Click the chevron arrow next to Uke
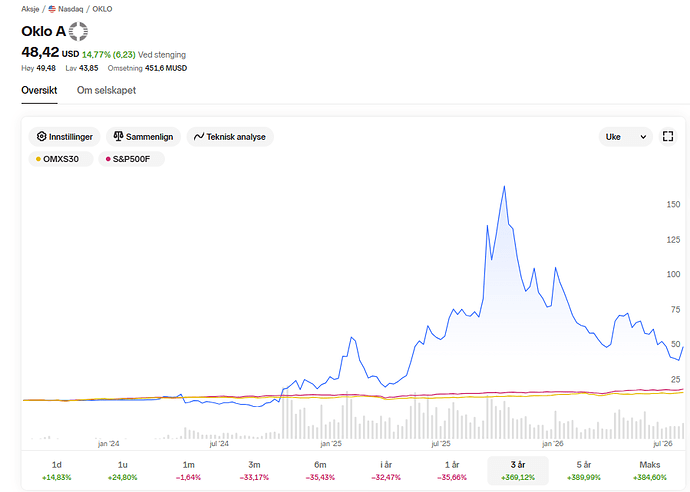 pyautogui.click(x=643, y=137)
